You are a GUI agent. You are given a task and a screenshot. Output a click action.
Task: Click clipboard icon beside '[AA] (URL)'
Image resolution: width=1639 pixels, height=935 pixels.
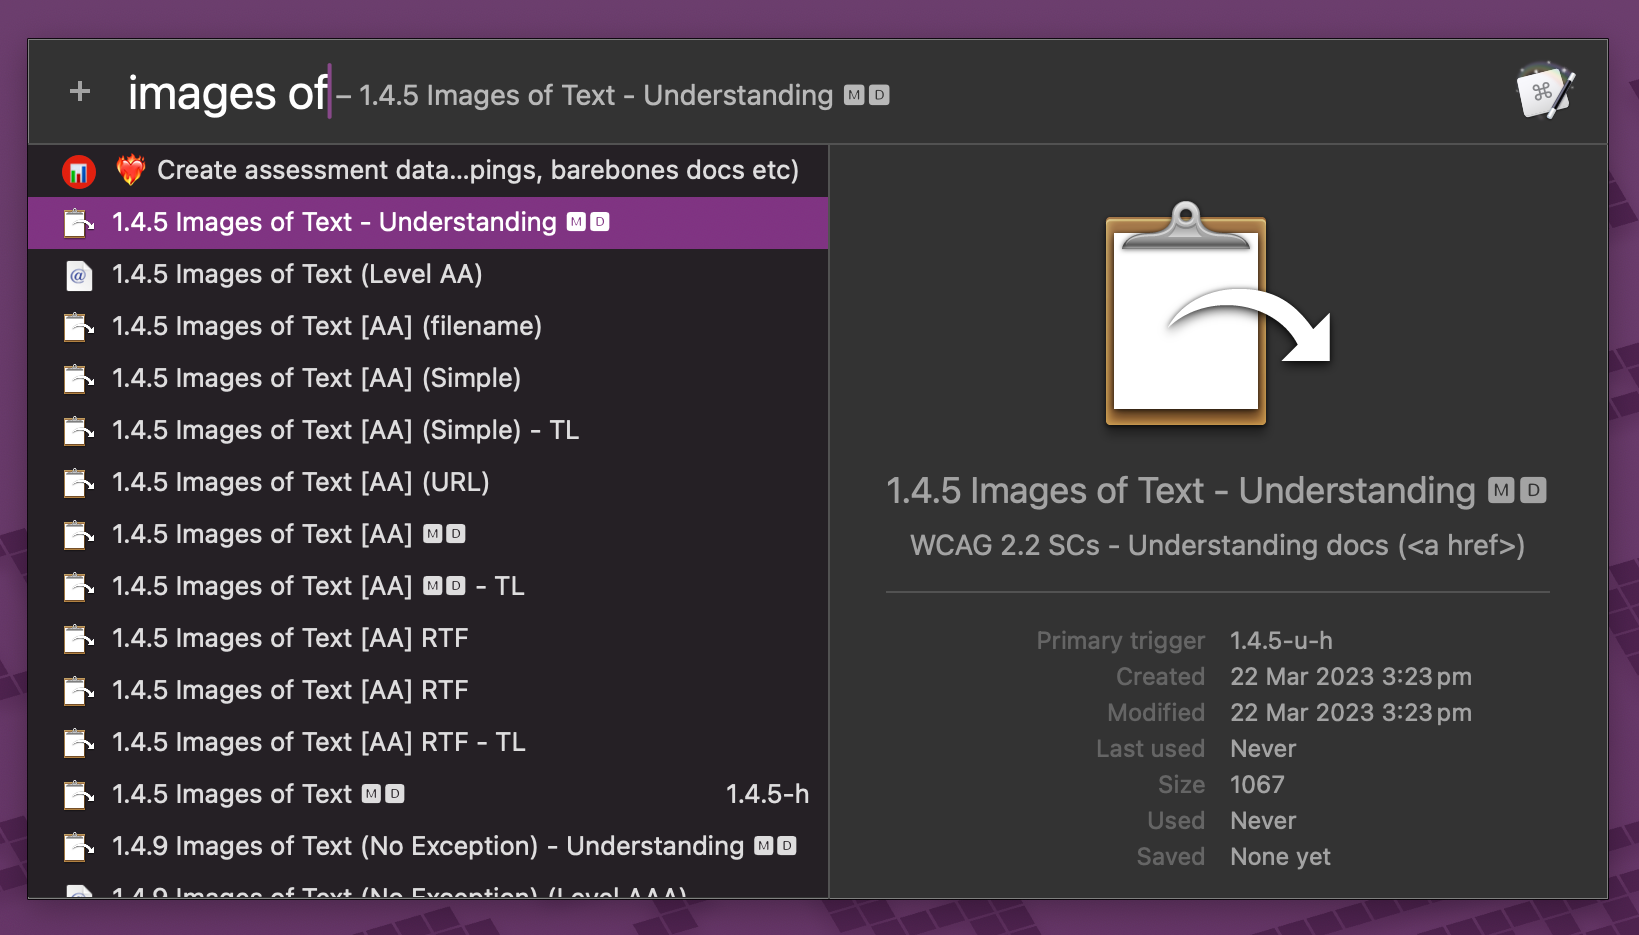(79, 483)
